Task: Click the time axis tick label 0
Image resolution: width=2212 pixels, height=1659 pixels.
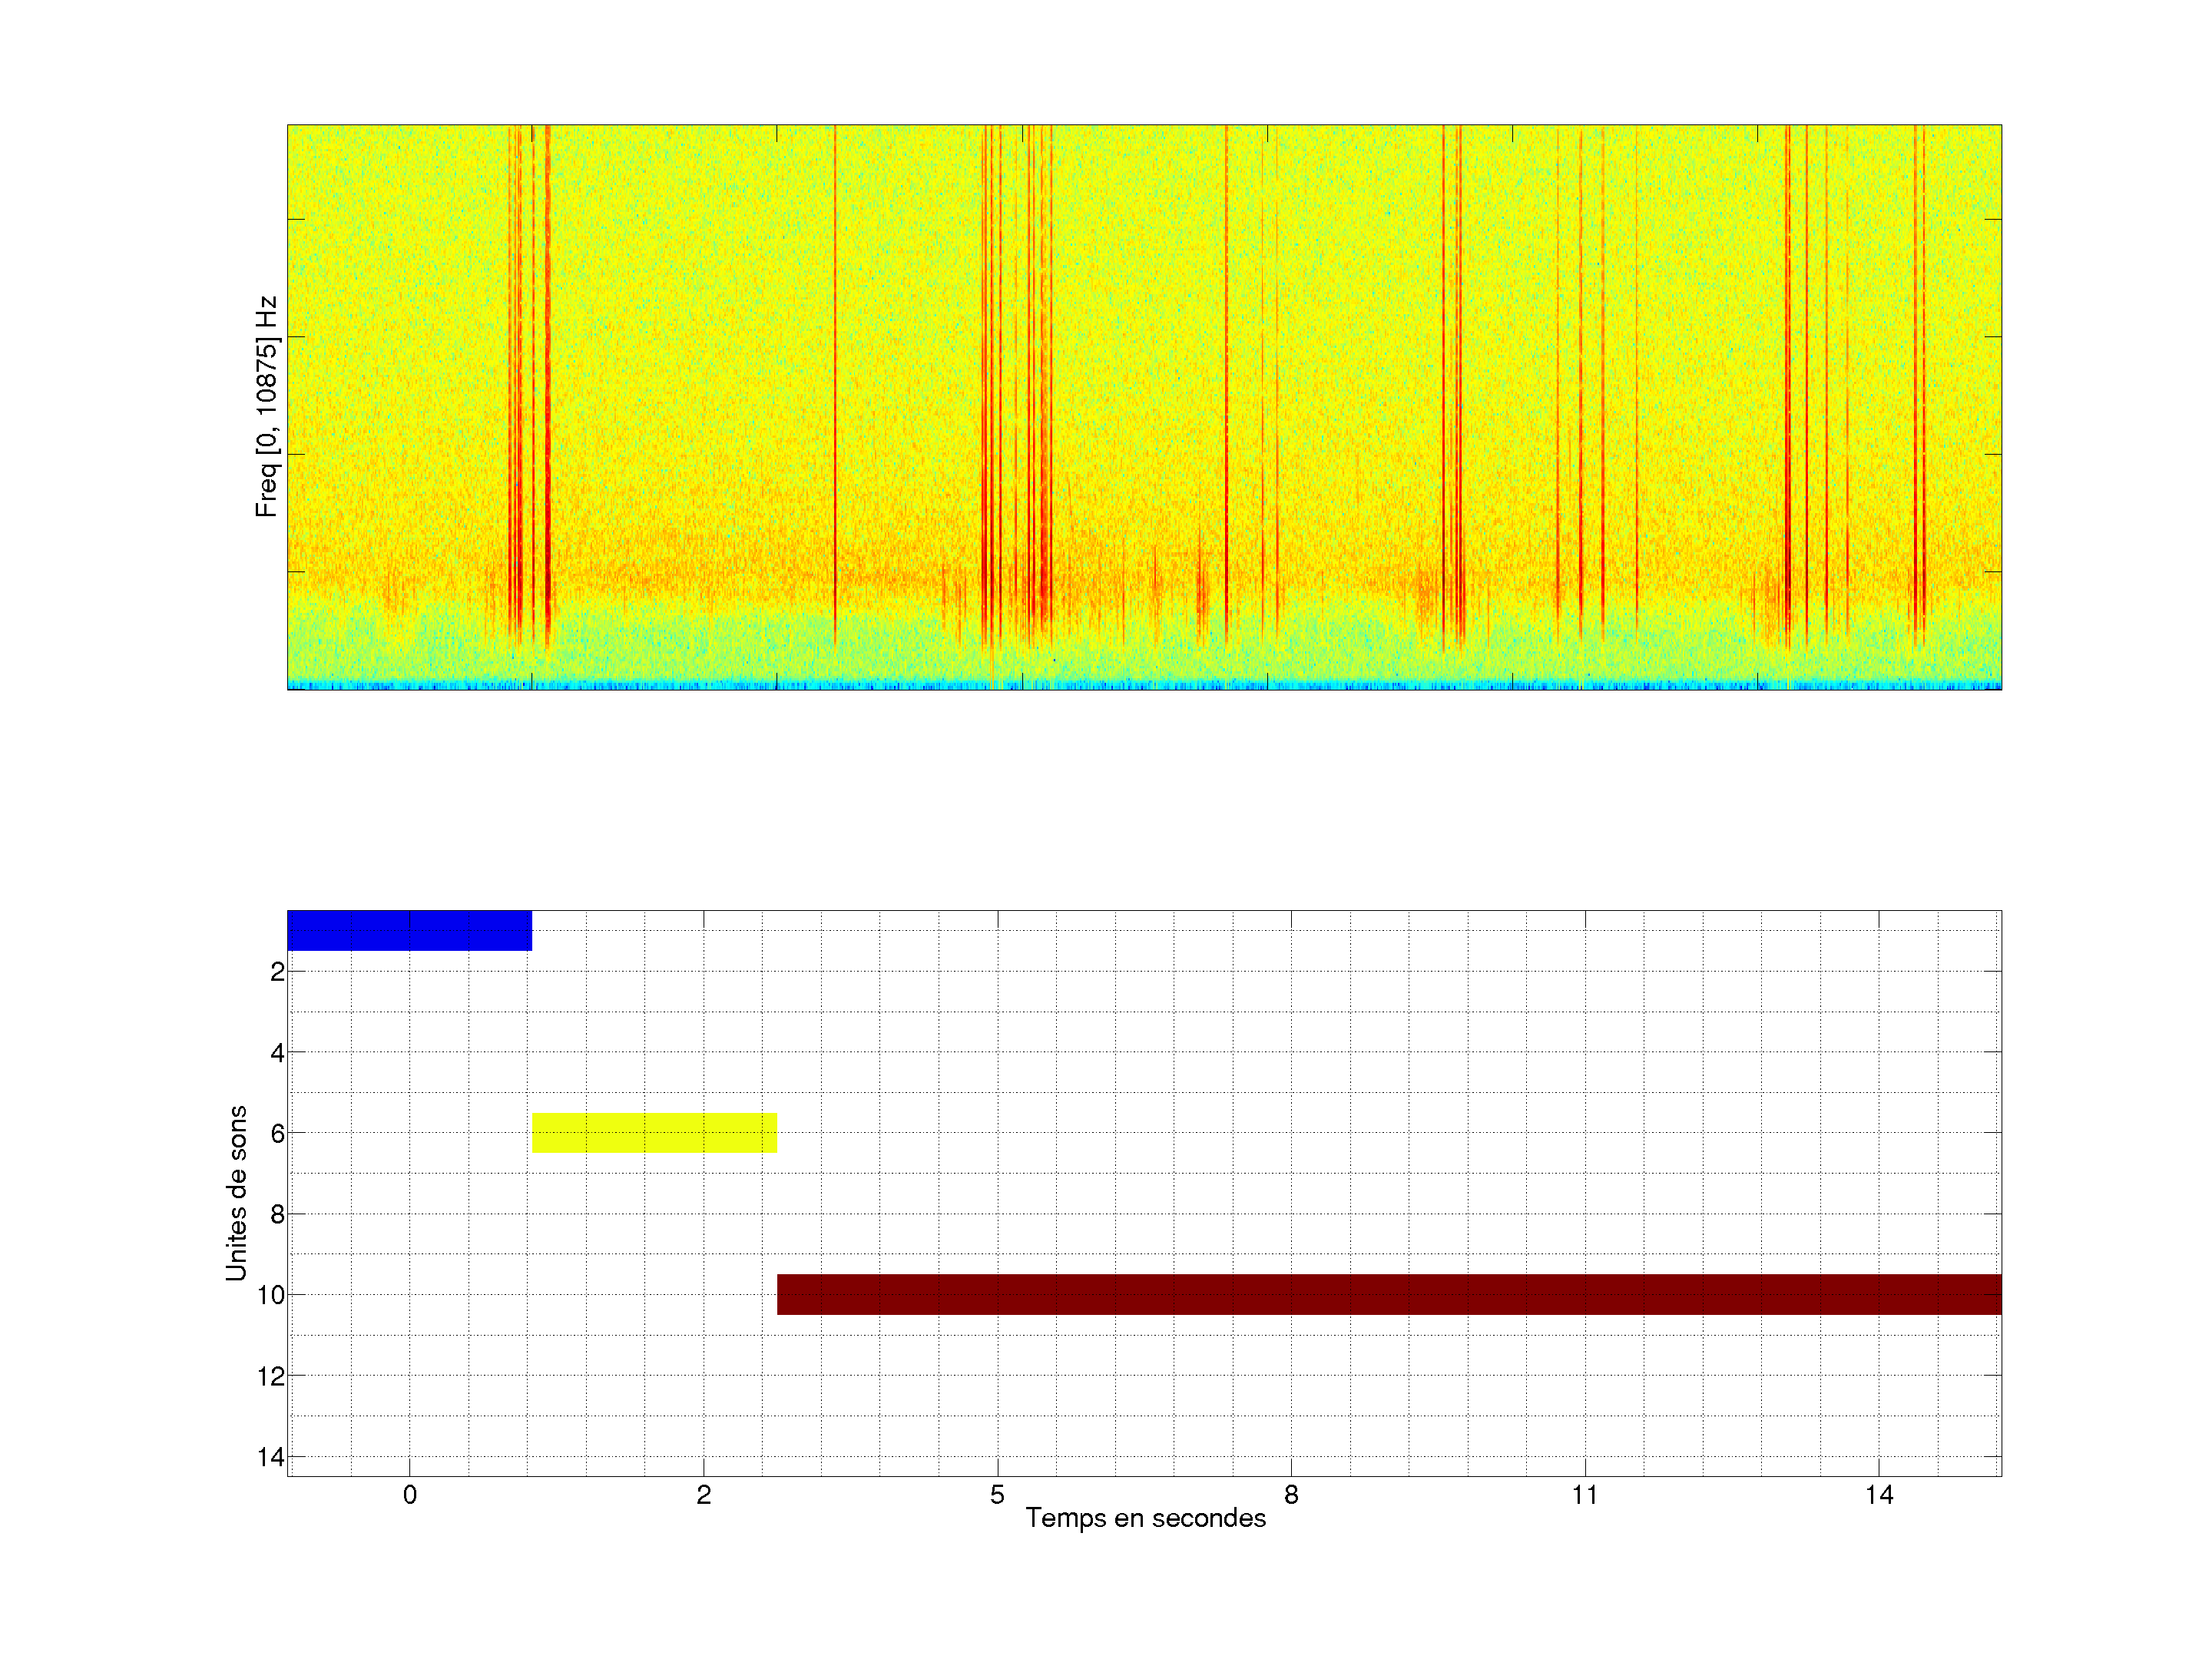Action: coord(410,1495)
